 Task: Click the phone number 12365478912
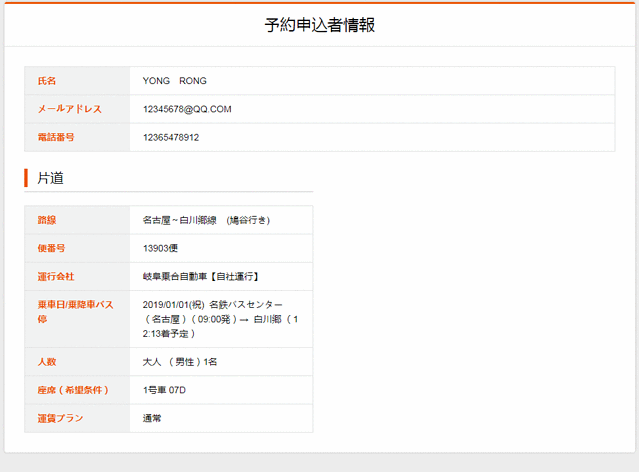(x=171, y=137)
